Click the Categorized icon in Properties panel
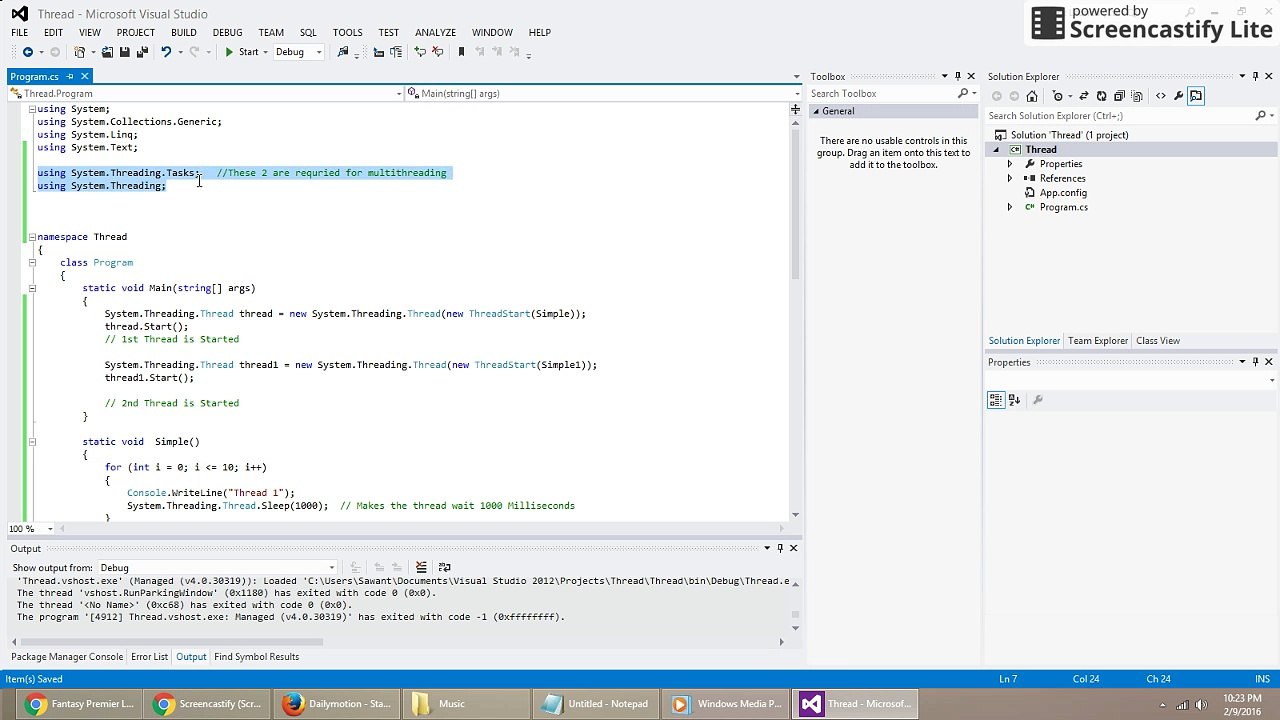 [996, 400]
